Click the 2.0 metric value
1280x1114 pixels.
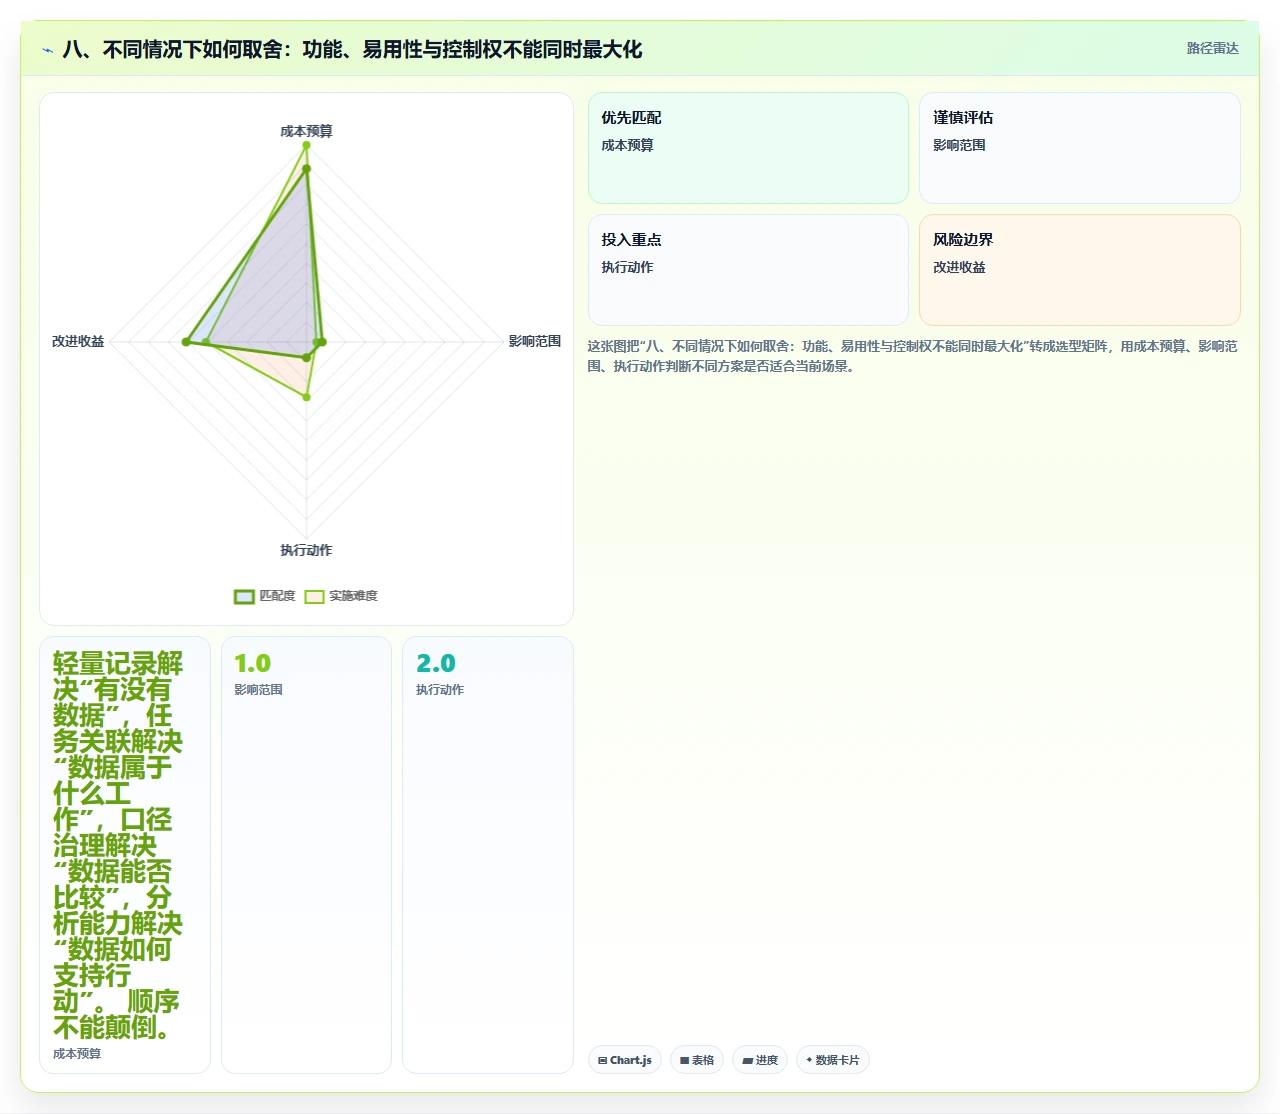pyautogui.click(x=435, y=663)
